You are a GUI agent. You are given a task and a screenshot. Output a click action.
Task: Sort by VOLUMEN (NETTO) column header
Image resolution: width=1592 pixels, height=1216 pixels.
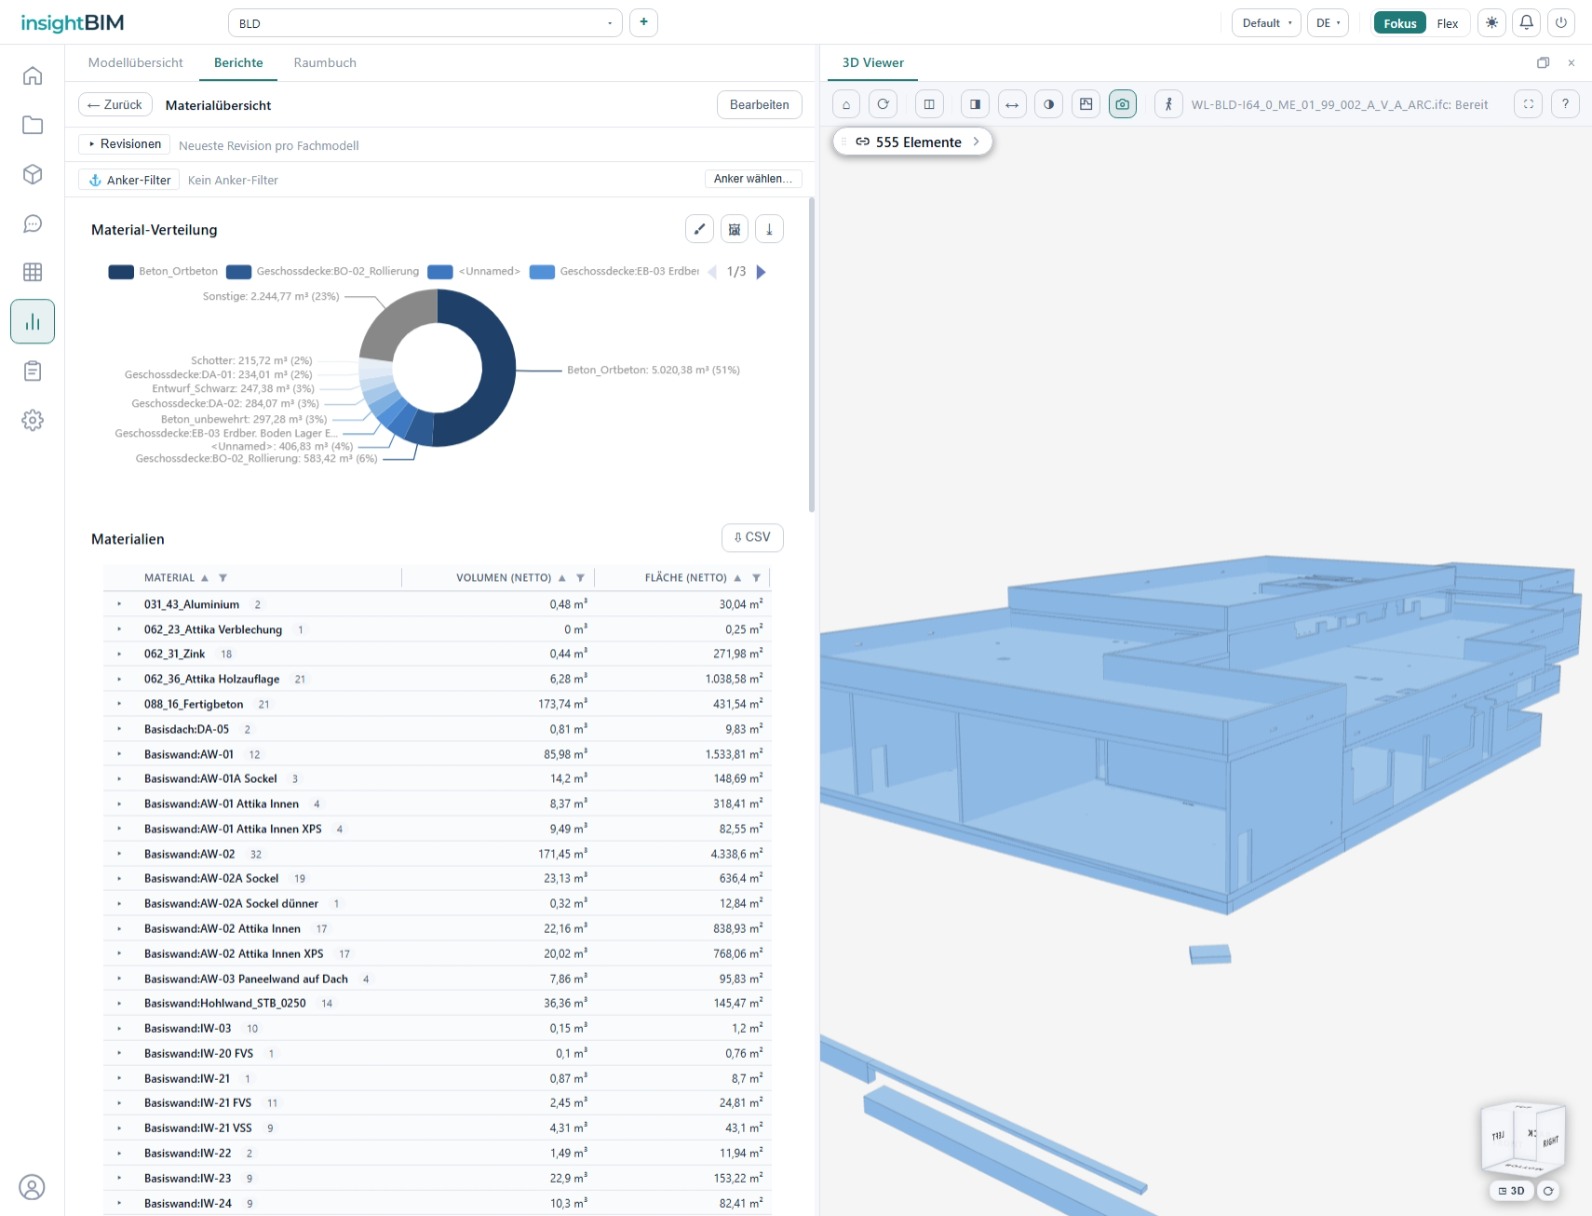pos(504,578)
